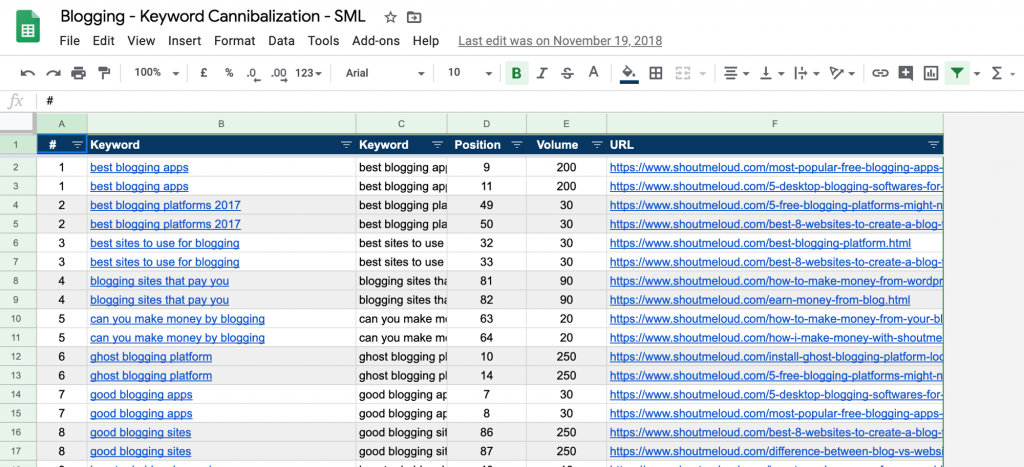This screenshot has width=1024, height=467.
Task: Select the paint format roller icon
Action: [x=104, y=73]
